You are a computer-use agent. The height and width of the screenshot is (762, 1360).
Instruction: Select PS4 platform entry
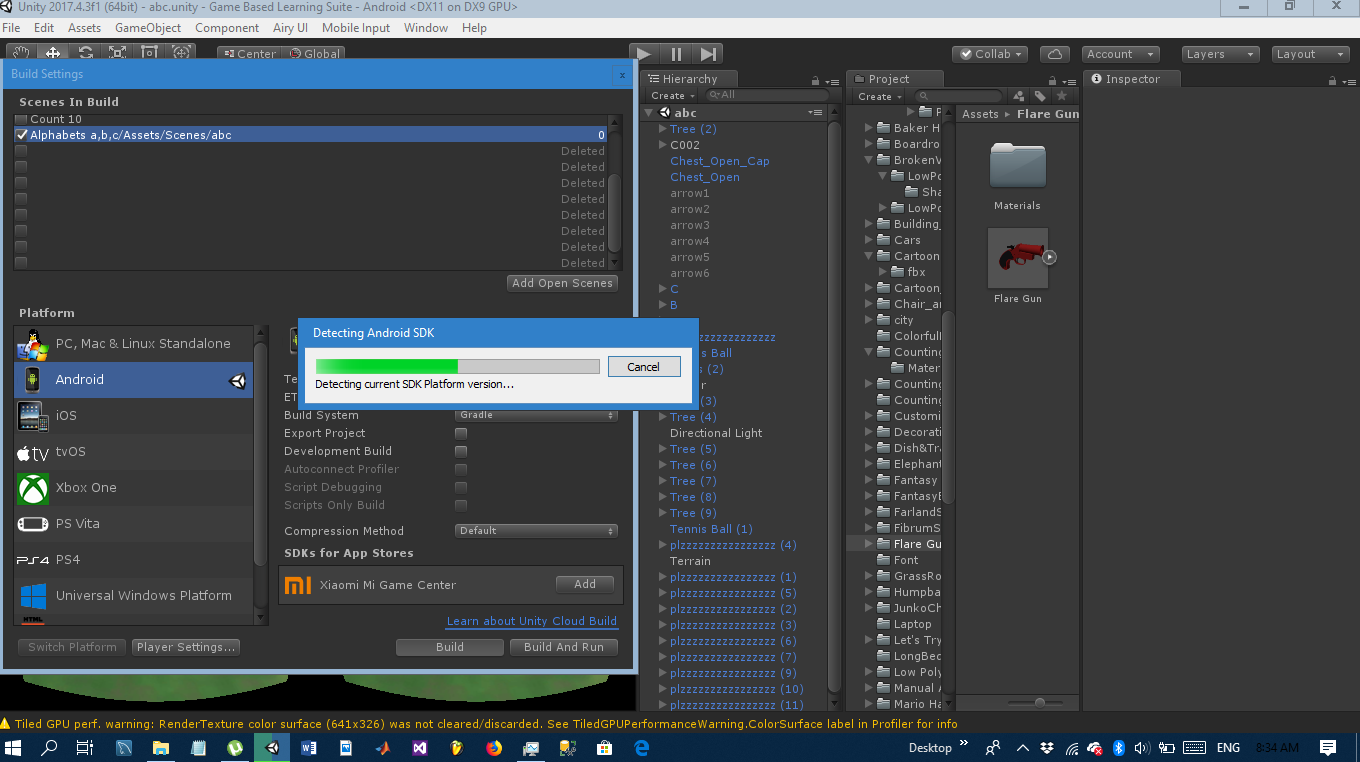[x=134, y=560]
